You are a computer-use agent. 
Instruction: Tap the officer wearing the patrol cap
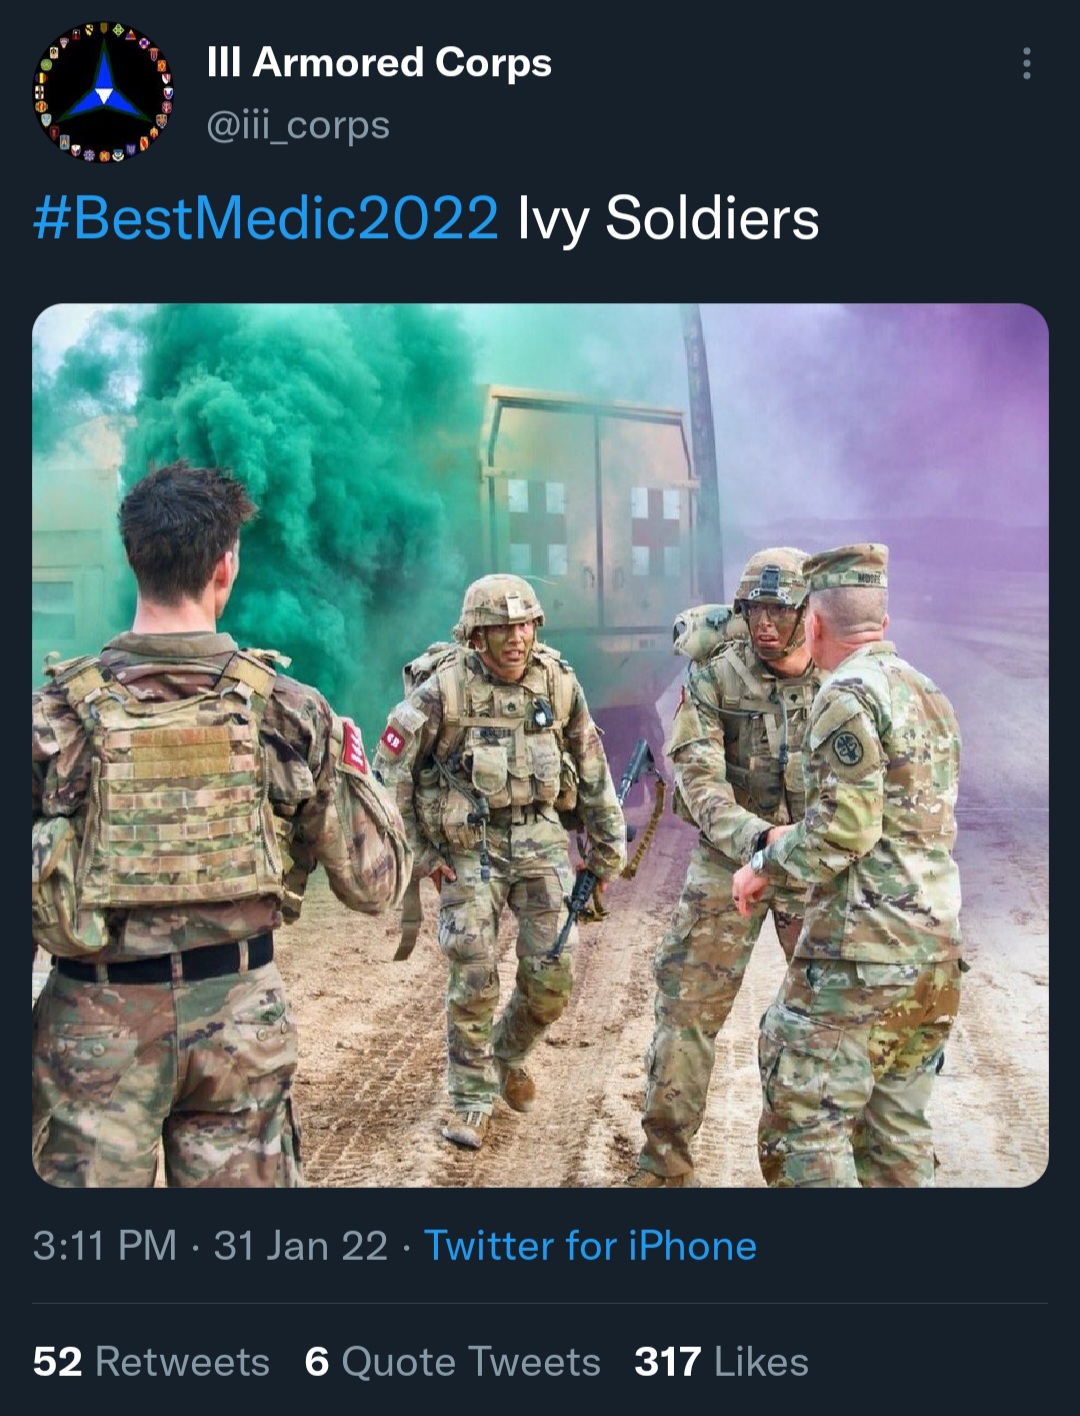[860, 860]
